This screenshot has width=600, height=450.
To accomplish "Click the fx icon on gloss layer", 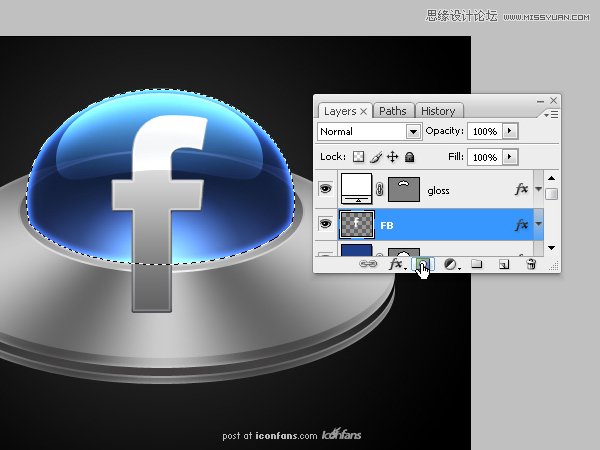I will point(521,189).
